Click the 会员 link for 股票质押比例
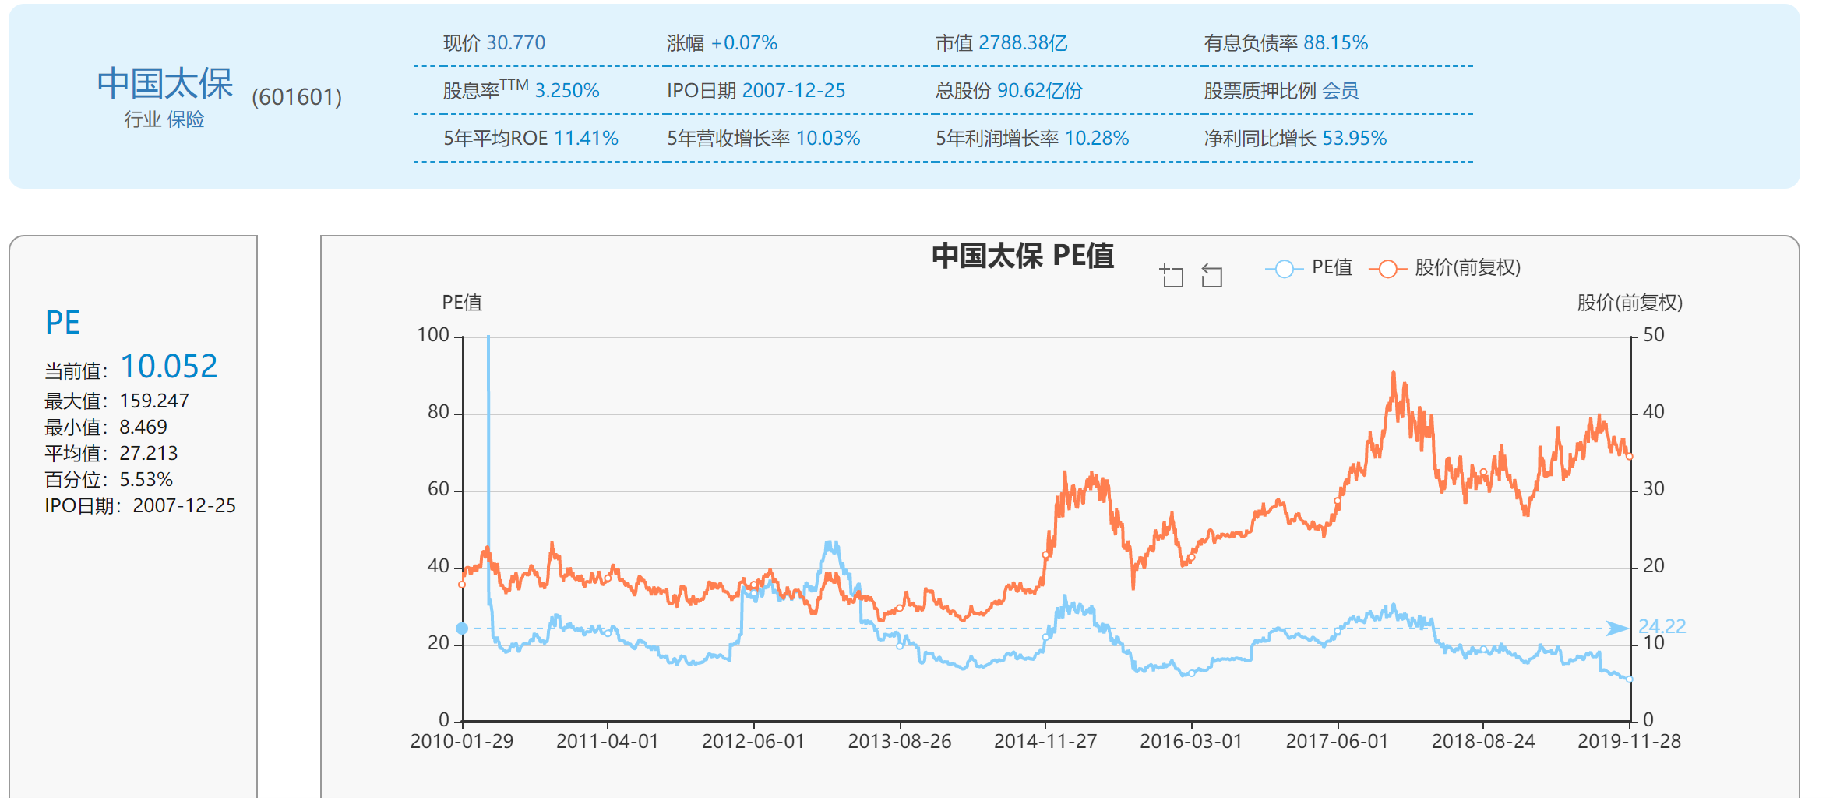Image resolution: width=1834 pixels, height=799 pixels. pos(1340,91)
